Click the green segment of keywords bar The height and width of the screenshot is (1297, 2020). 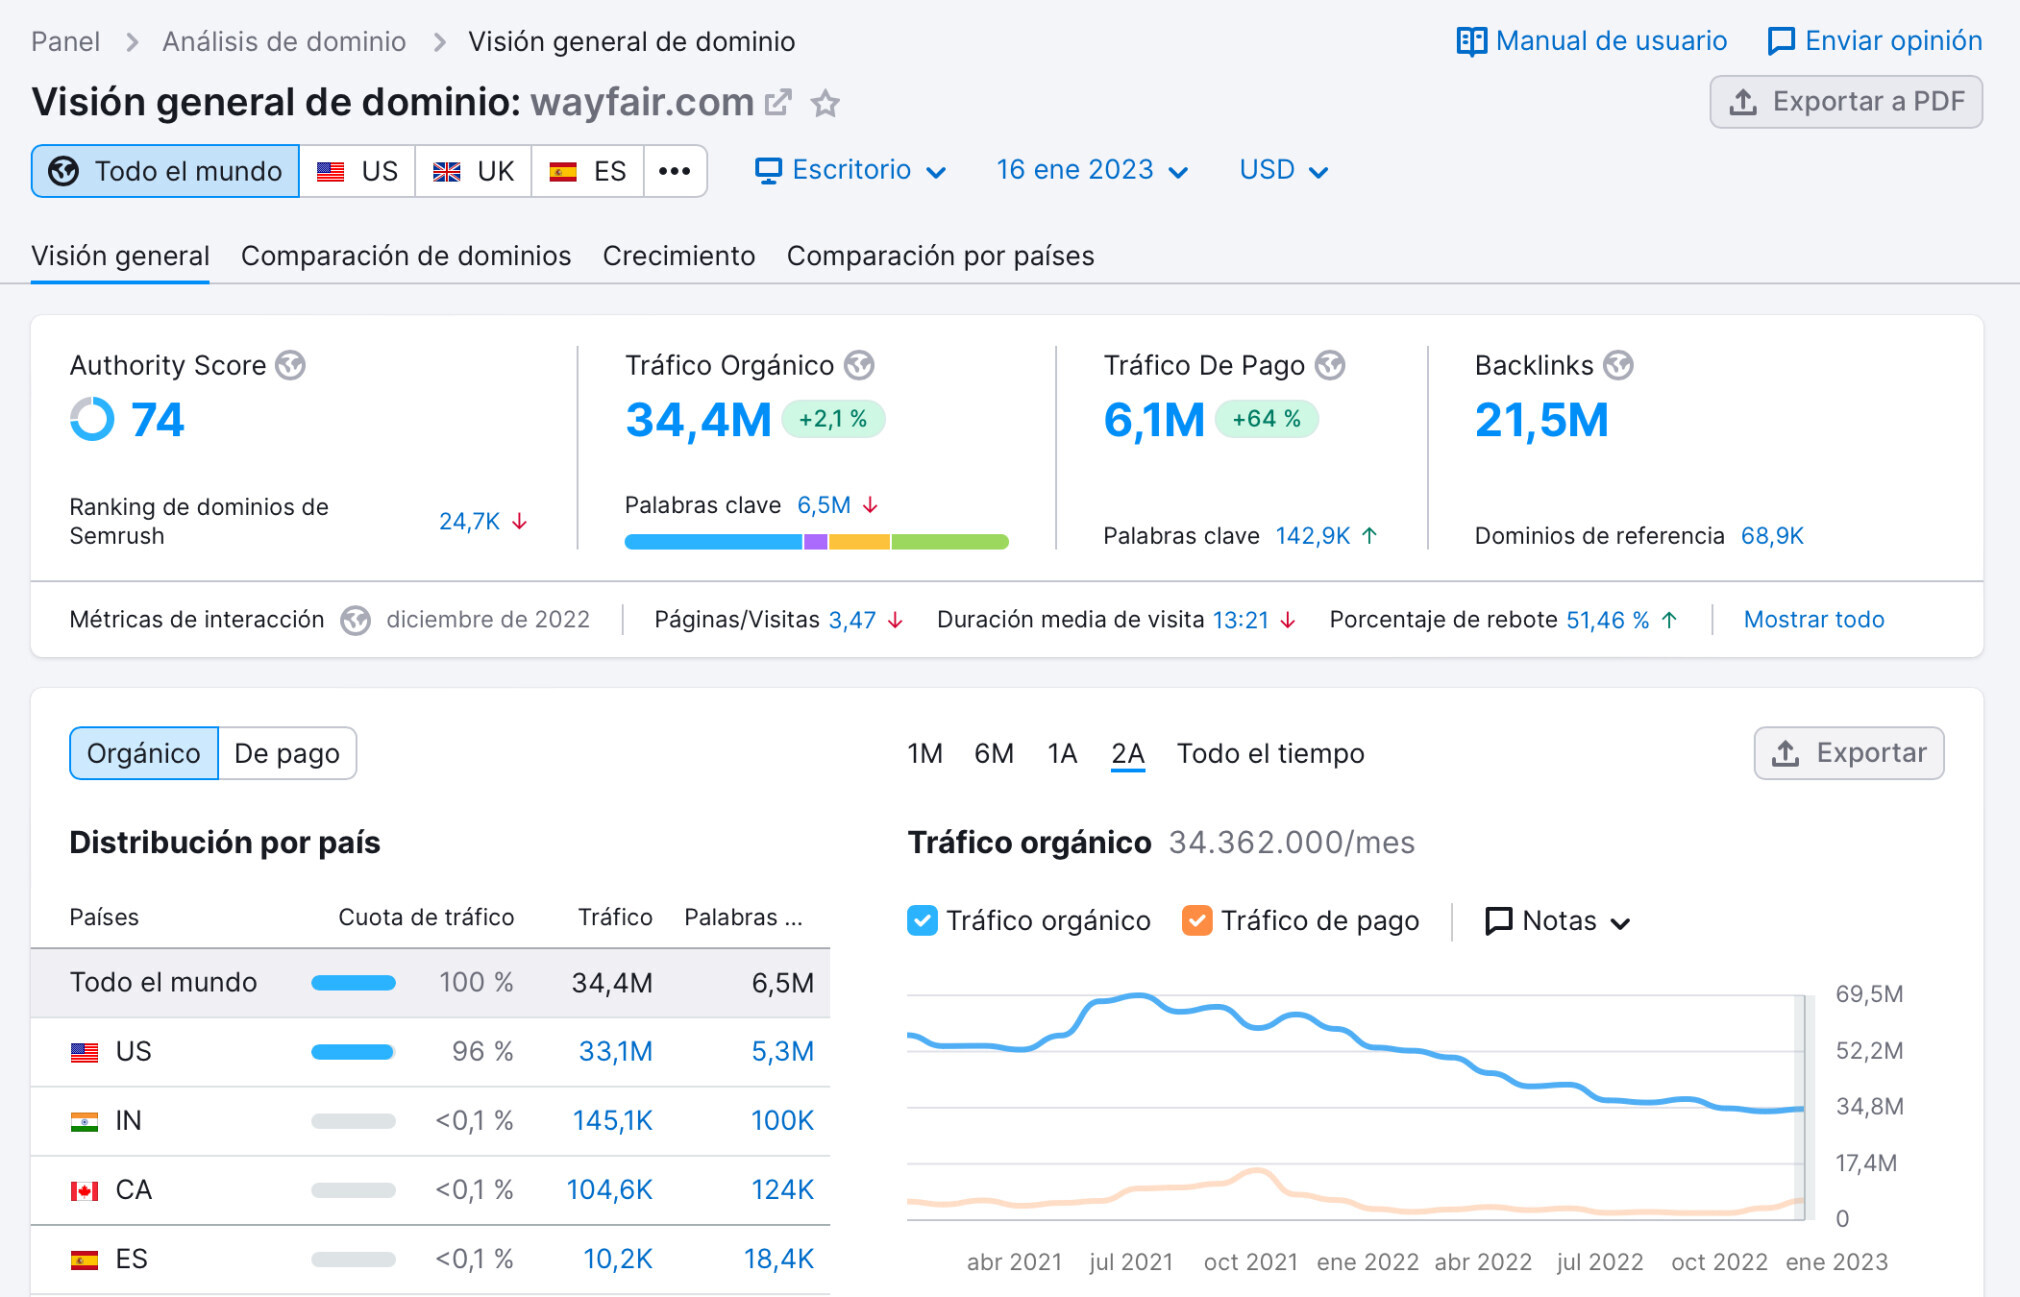[950, 542]
